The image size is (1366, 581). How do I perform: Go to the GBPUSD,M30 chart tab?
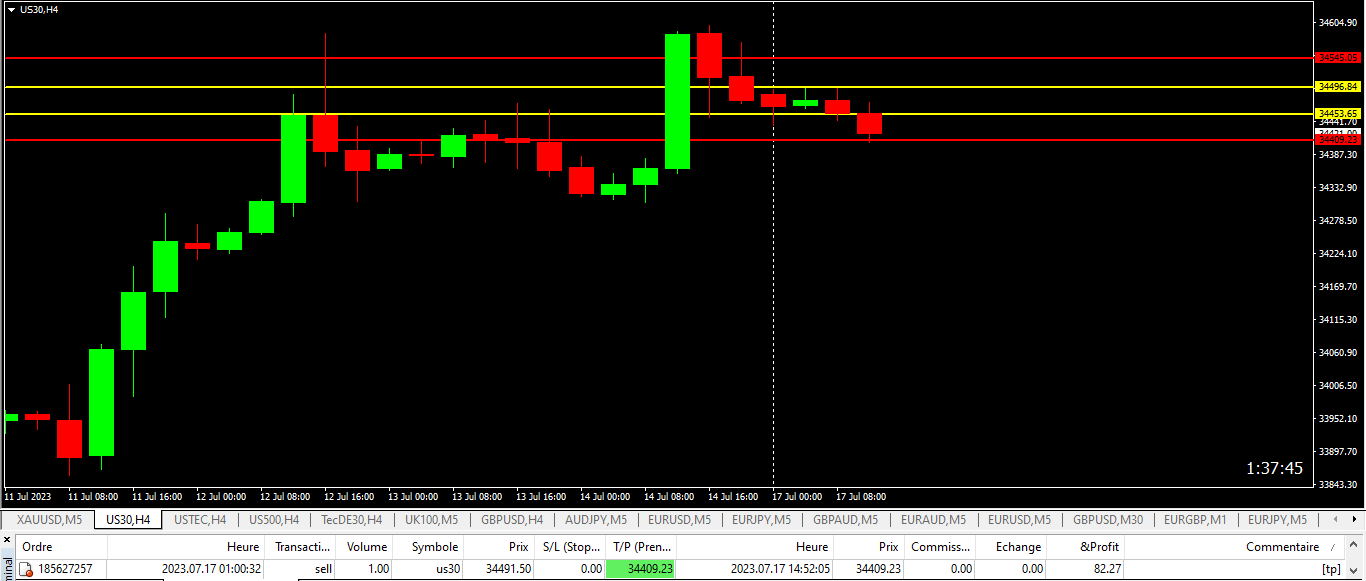coord(1108,520)
